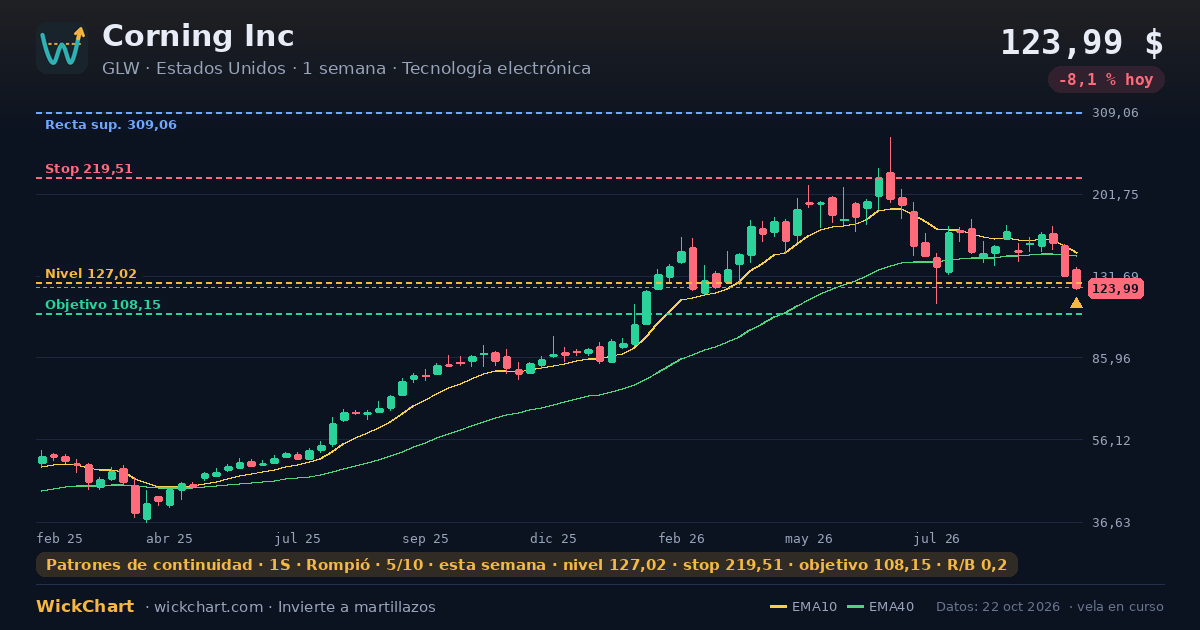Click the feb 25 date label
The width and height of the screenshot is (1200, 630).
tap(60, 538)
